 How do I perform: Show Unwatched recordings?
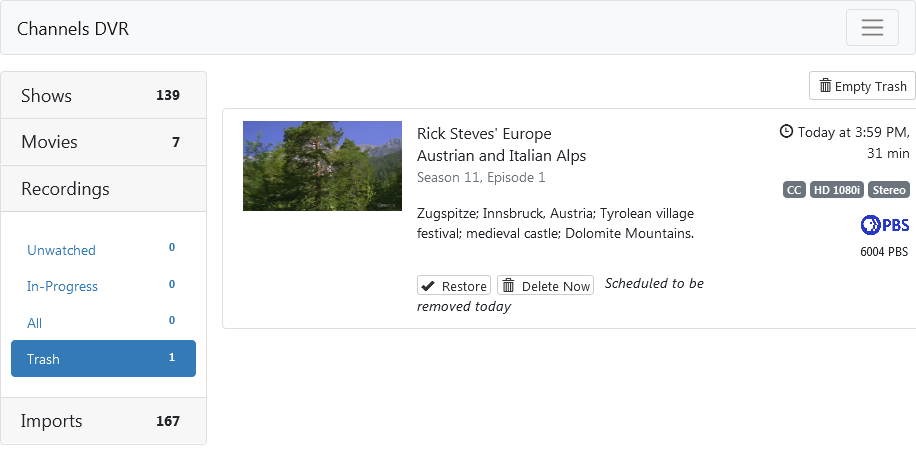[x=61, y=250]
